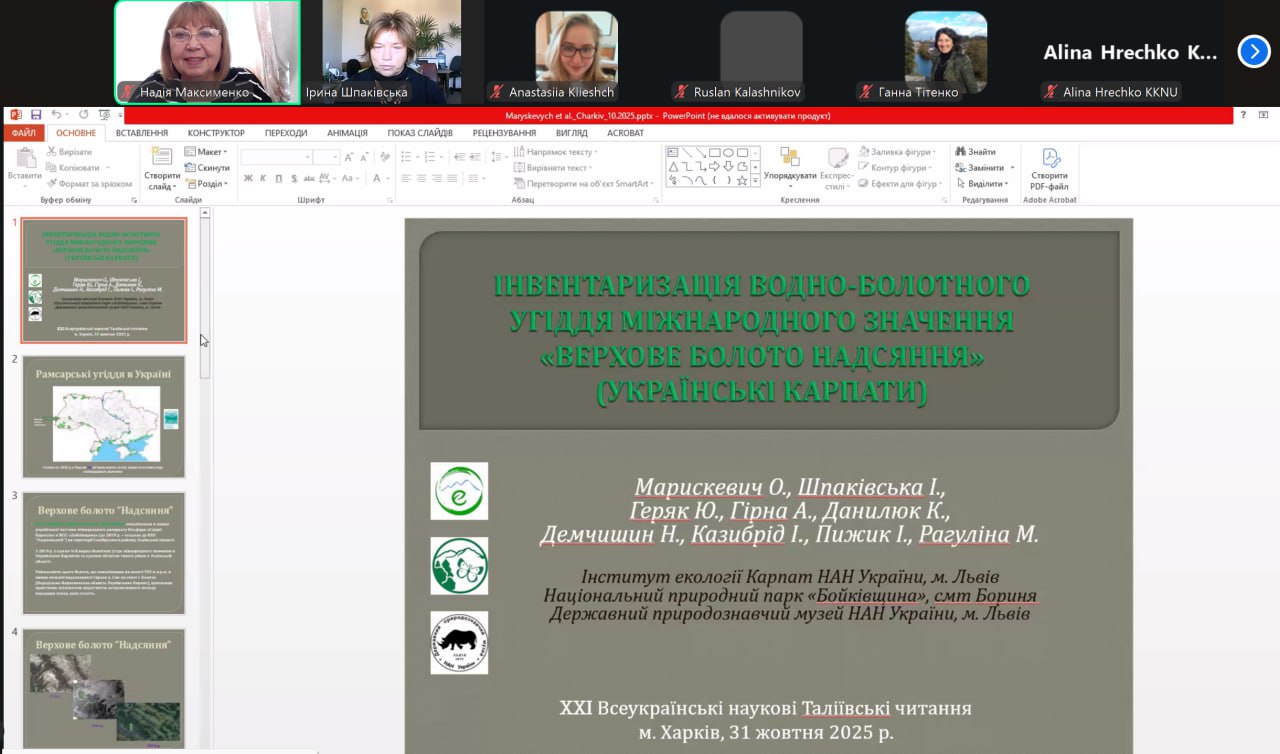Open the Макет layout dropdown
Screen dimensions: 1280x754
point(206,152)
